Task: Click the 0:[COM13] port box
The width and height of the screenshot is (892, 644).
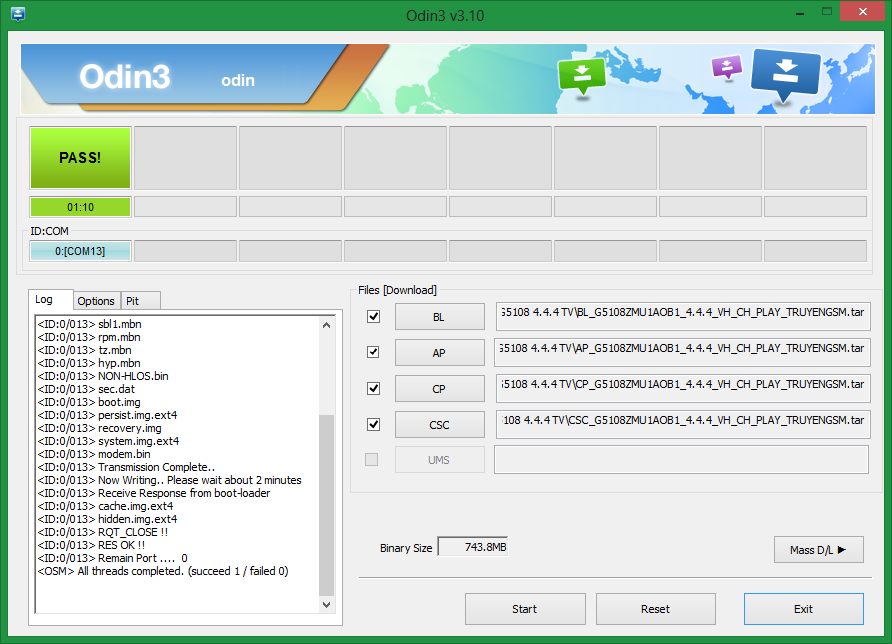Action: (x=80, y=251)
